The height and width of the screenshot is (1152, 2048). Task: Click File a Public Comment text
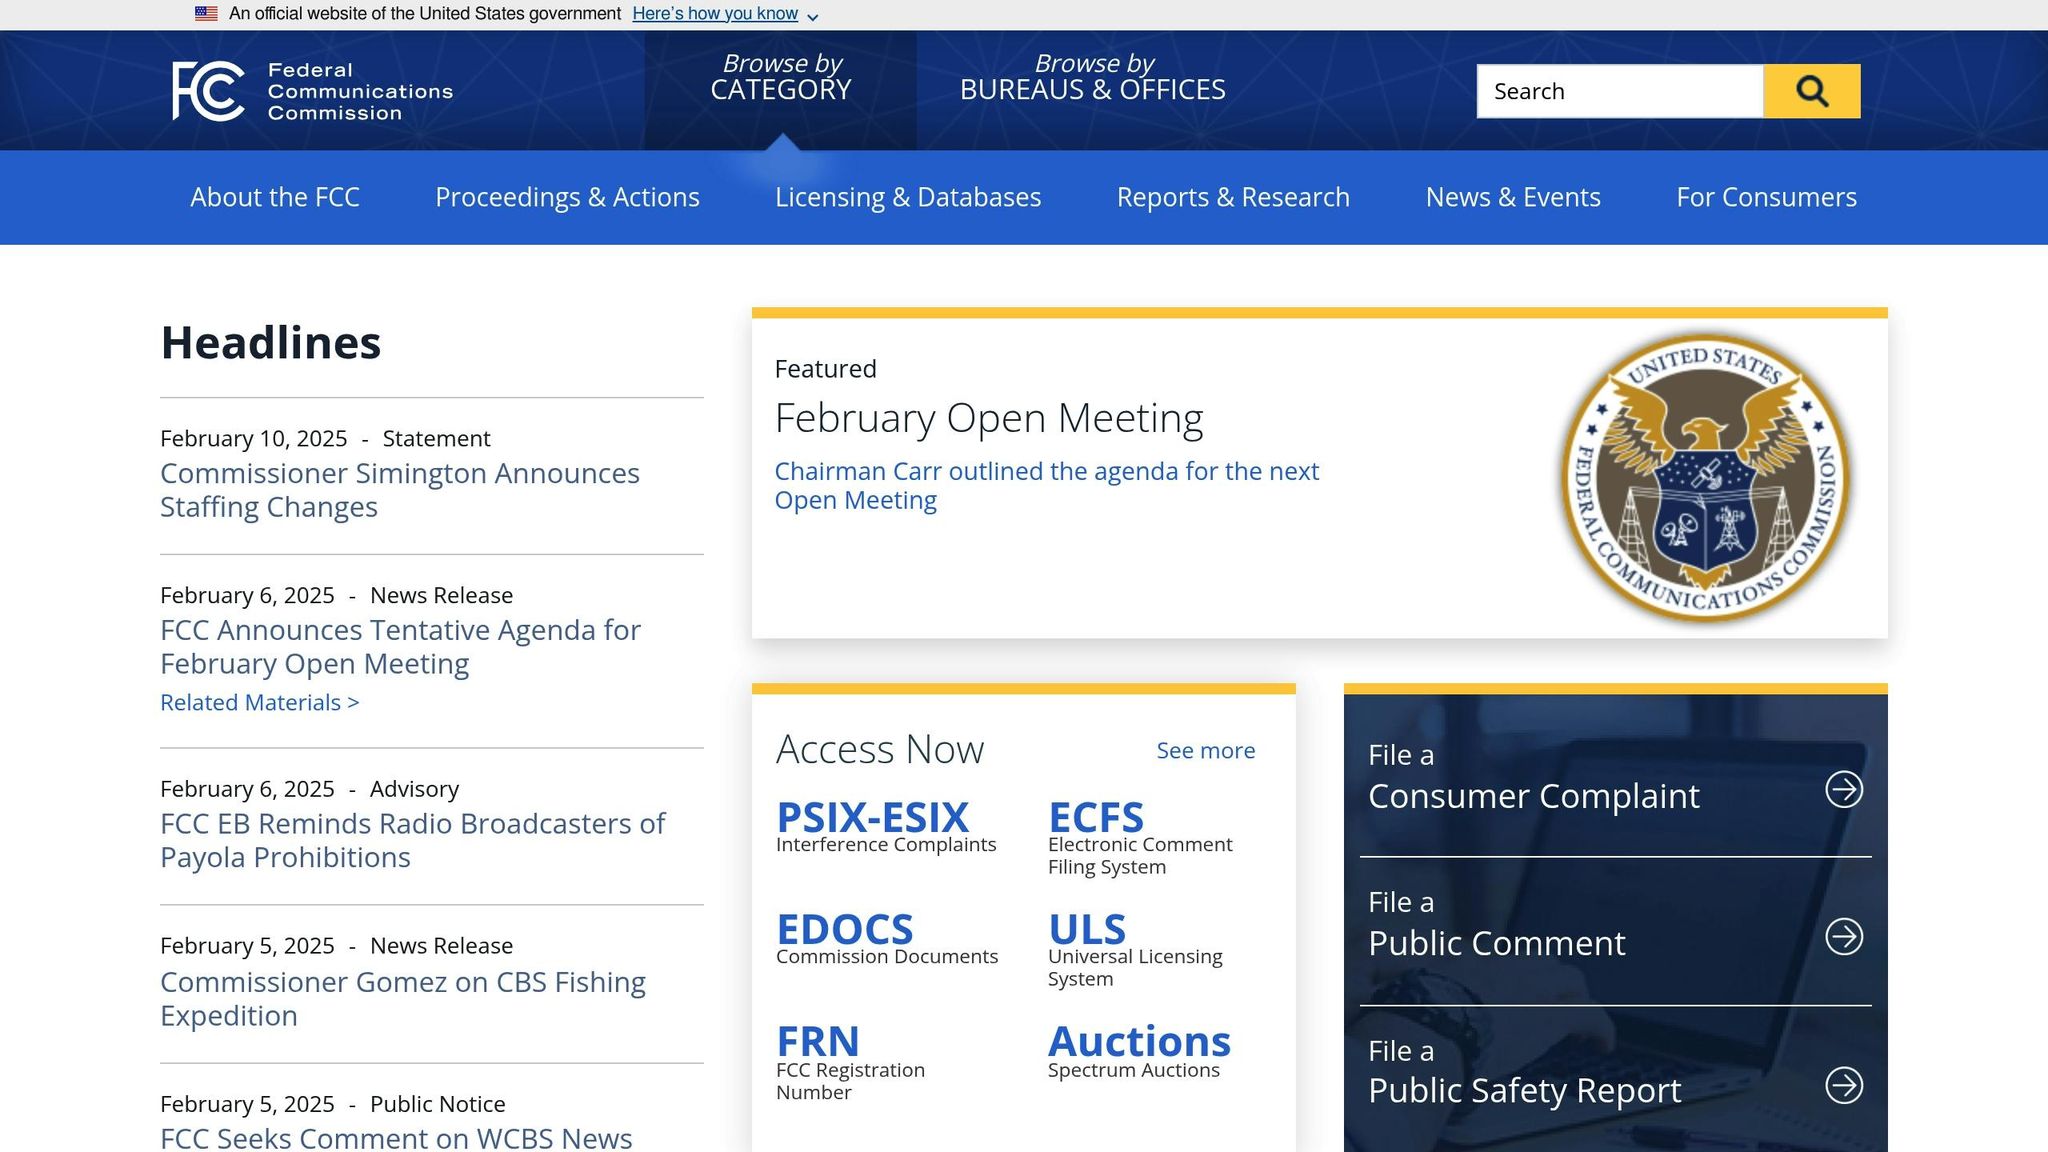click(1496, 924)
